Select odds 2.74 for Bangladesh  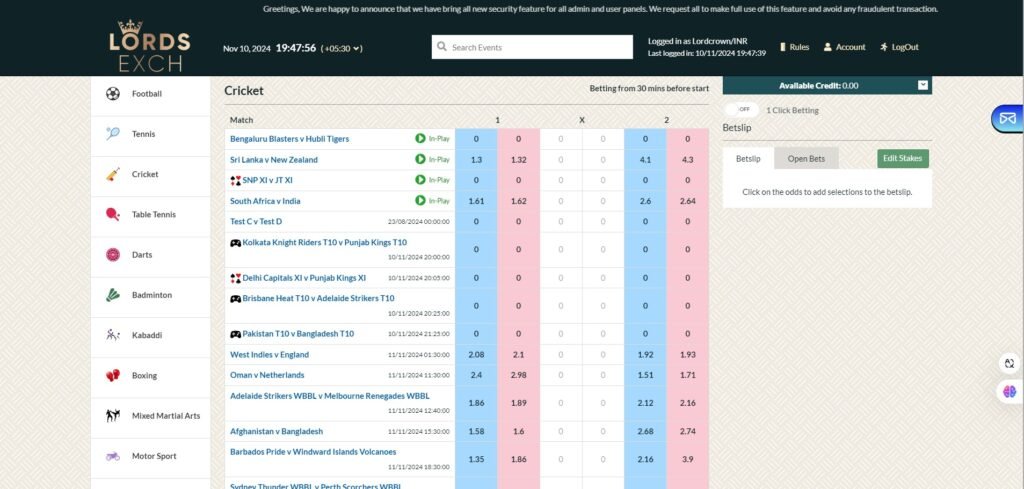(x=688, y=432)
